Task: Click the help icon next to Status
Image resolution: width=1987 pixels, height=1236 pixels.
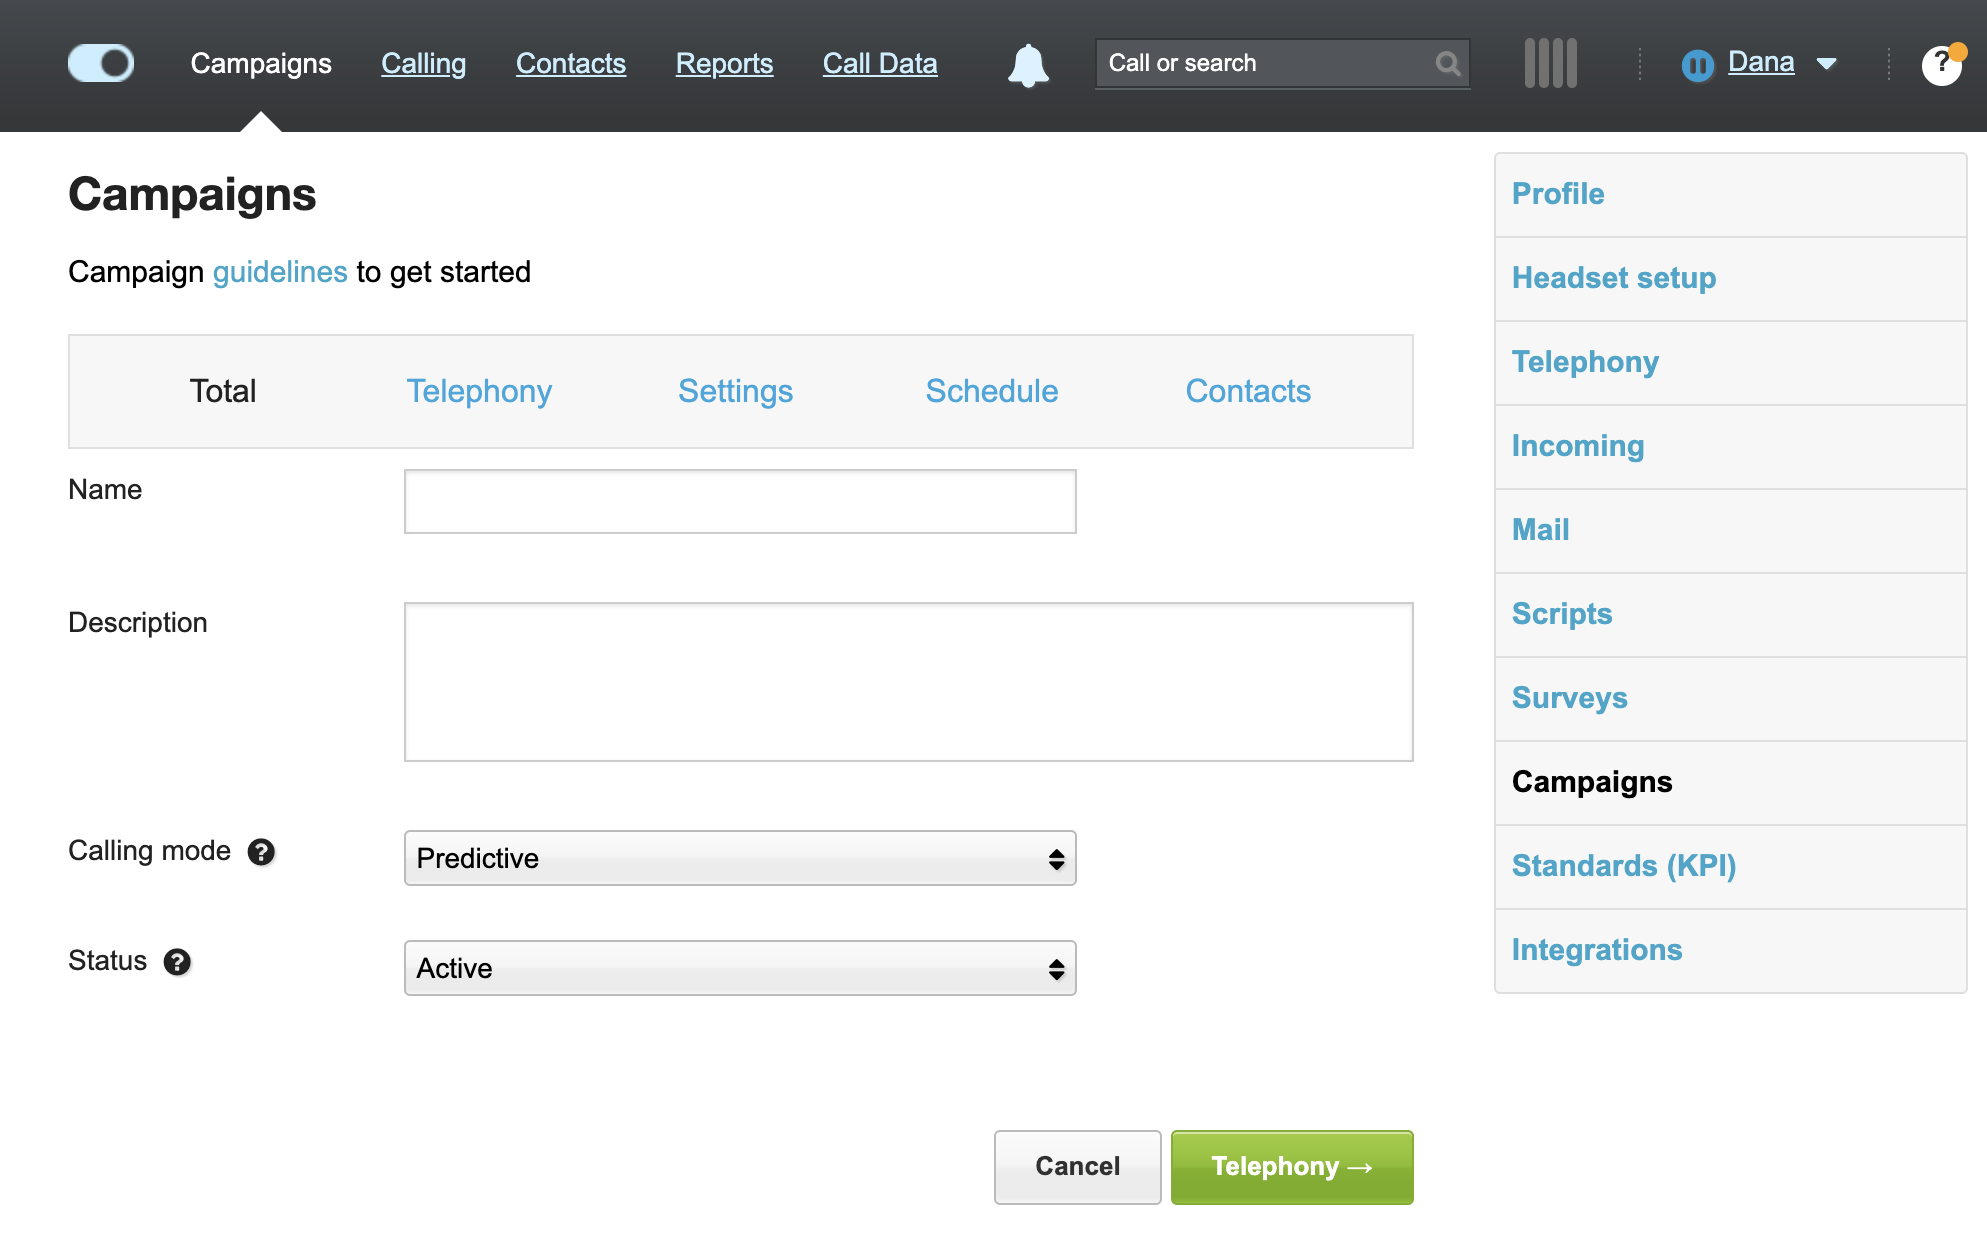Action: pos(177,962)
